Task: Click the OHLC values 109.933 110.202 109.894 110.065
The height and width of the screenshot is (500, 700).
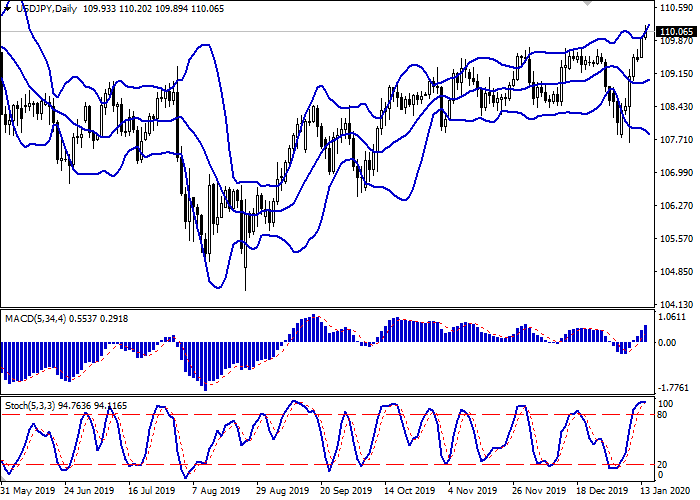Action: 154,8
